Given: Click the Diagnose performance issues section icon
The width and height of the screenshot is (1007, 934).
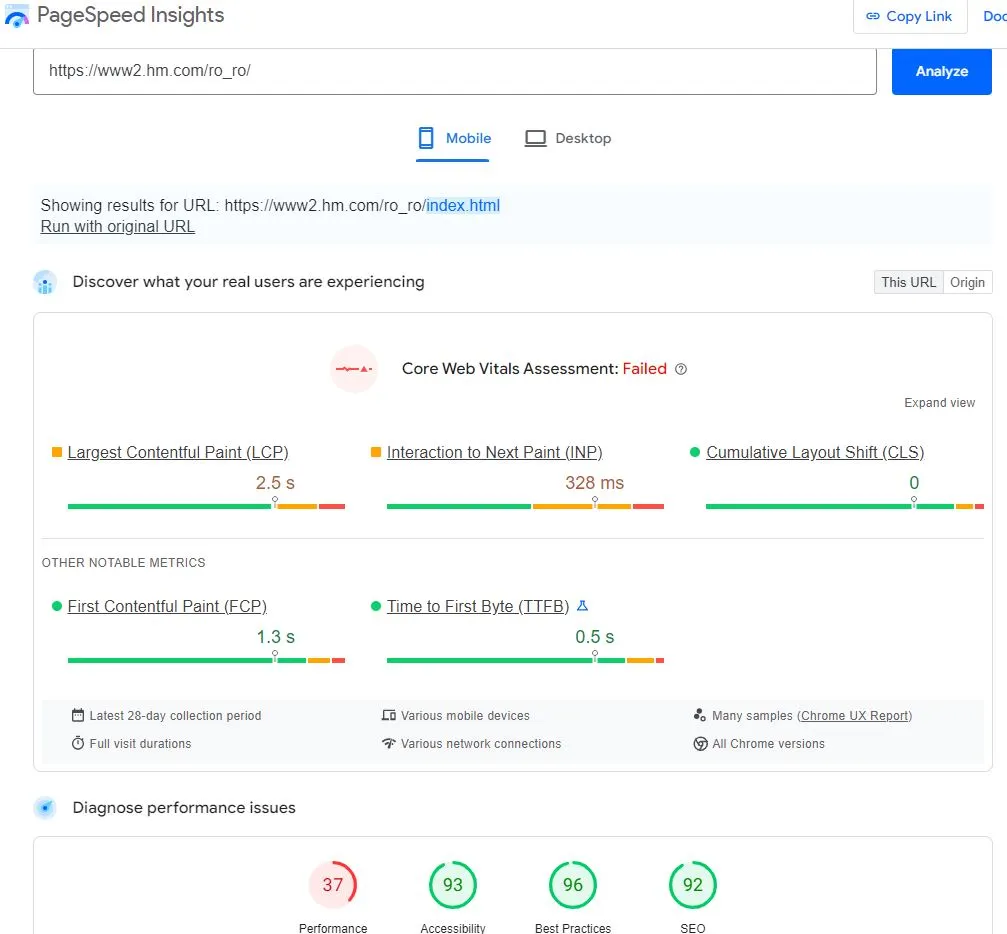Looking at the screenshot, I should point(45,808).
